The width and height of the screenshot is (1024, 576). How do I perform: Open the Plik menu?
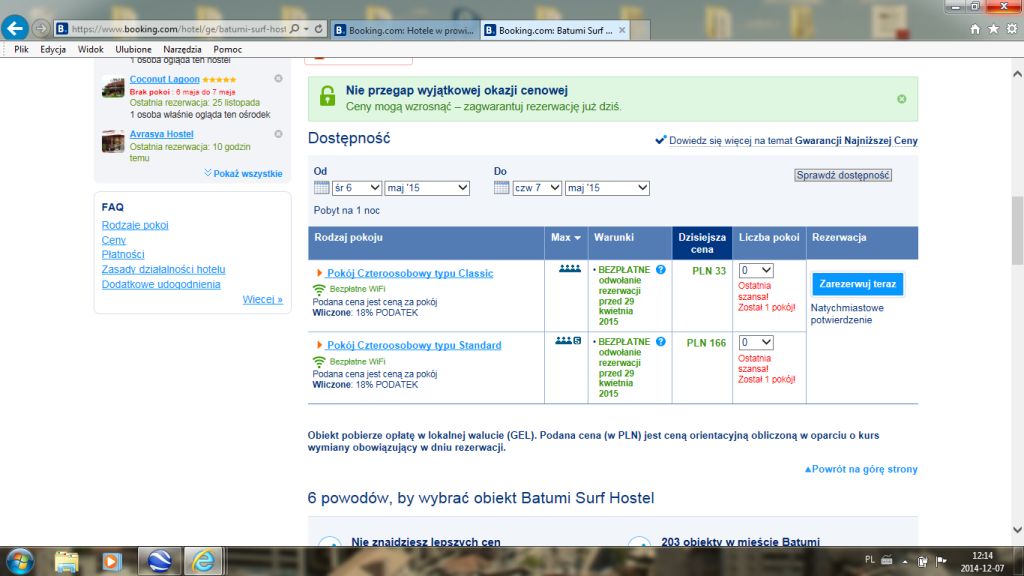tap(22, 50)
